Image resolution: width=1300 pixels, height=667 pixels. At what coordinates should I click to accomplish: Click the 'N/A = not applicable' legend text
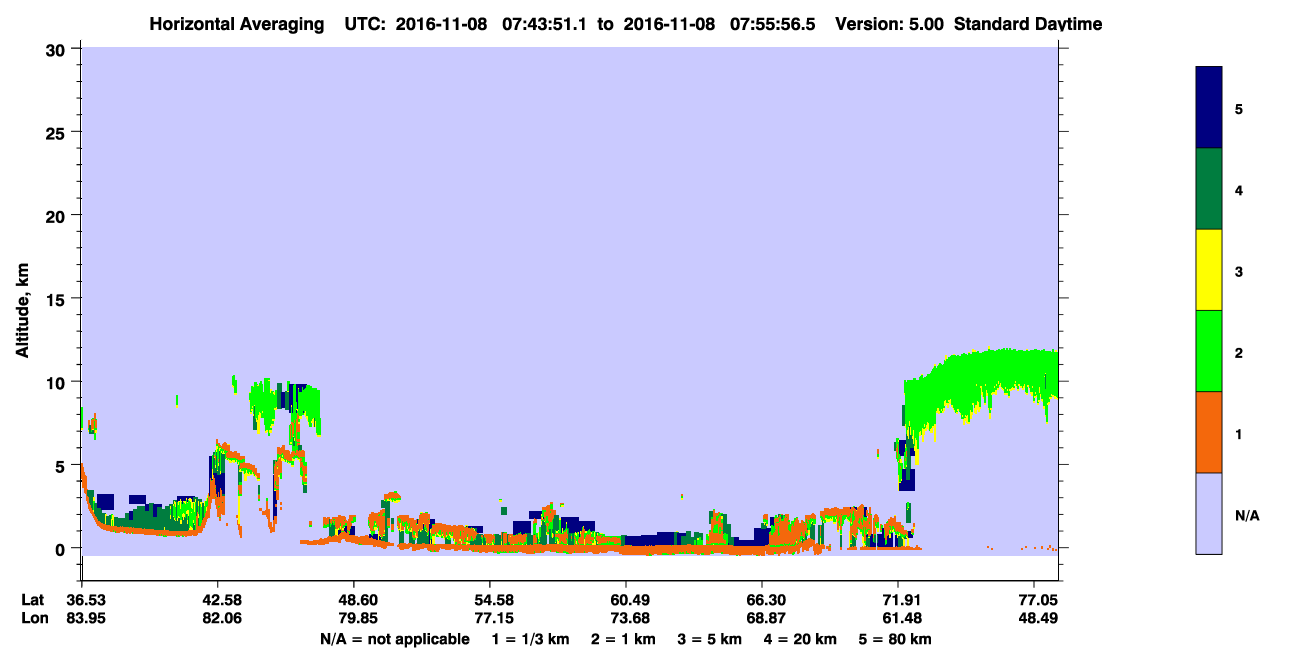395,639
